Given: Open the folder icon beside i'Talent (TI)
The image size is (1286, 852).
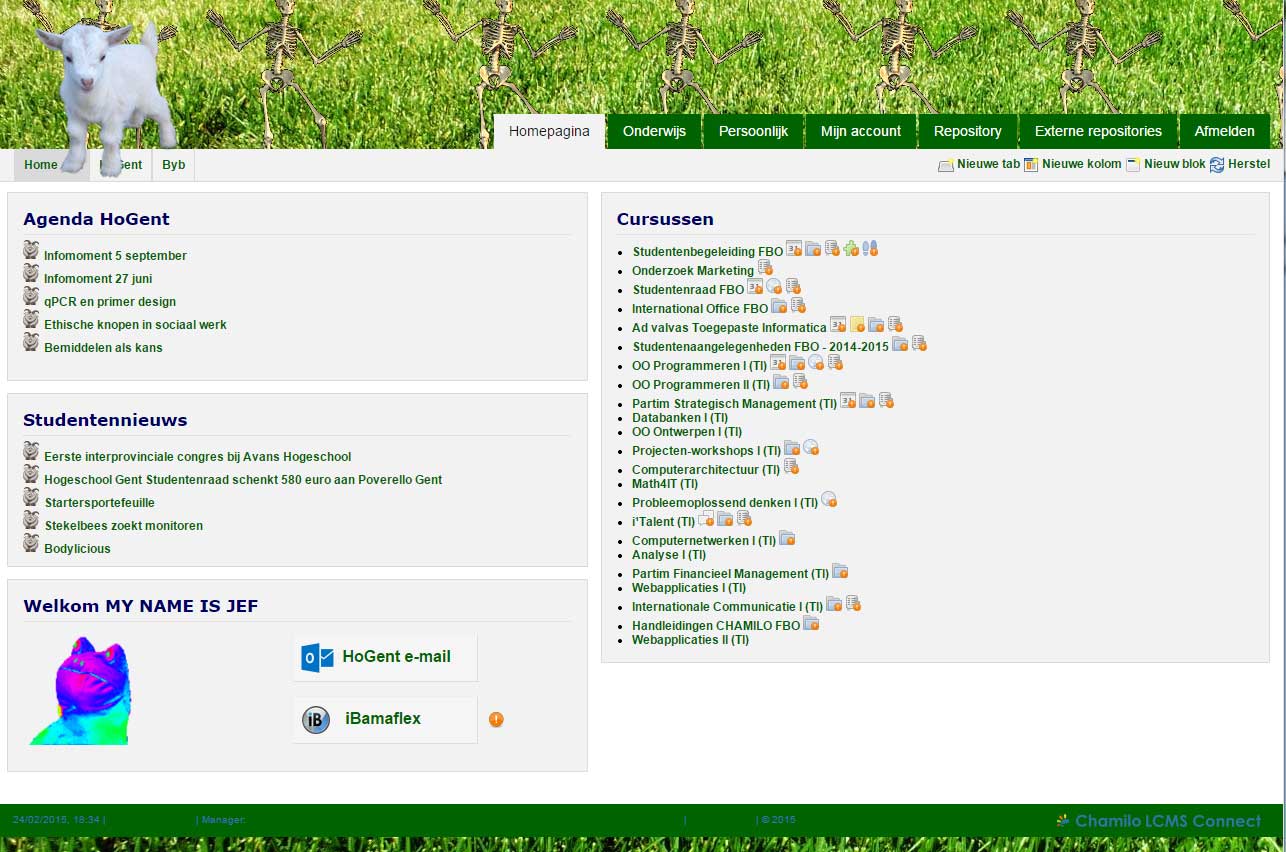Looking at the screenshot, I should coord(725,518).
